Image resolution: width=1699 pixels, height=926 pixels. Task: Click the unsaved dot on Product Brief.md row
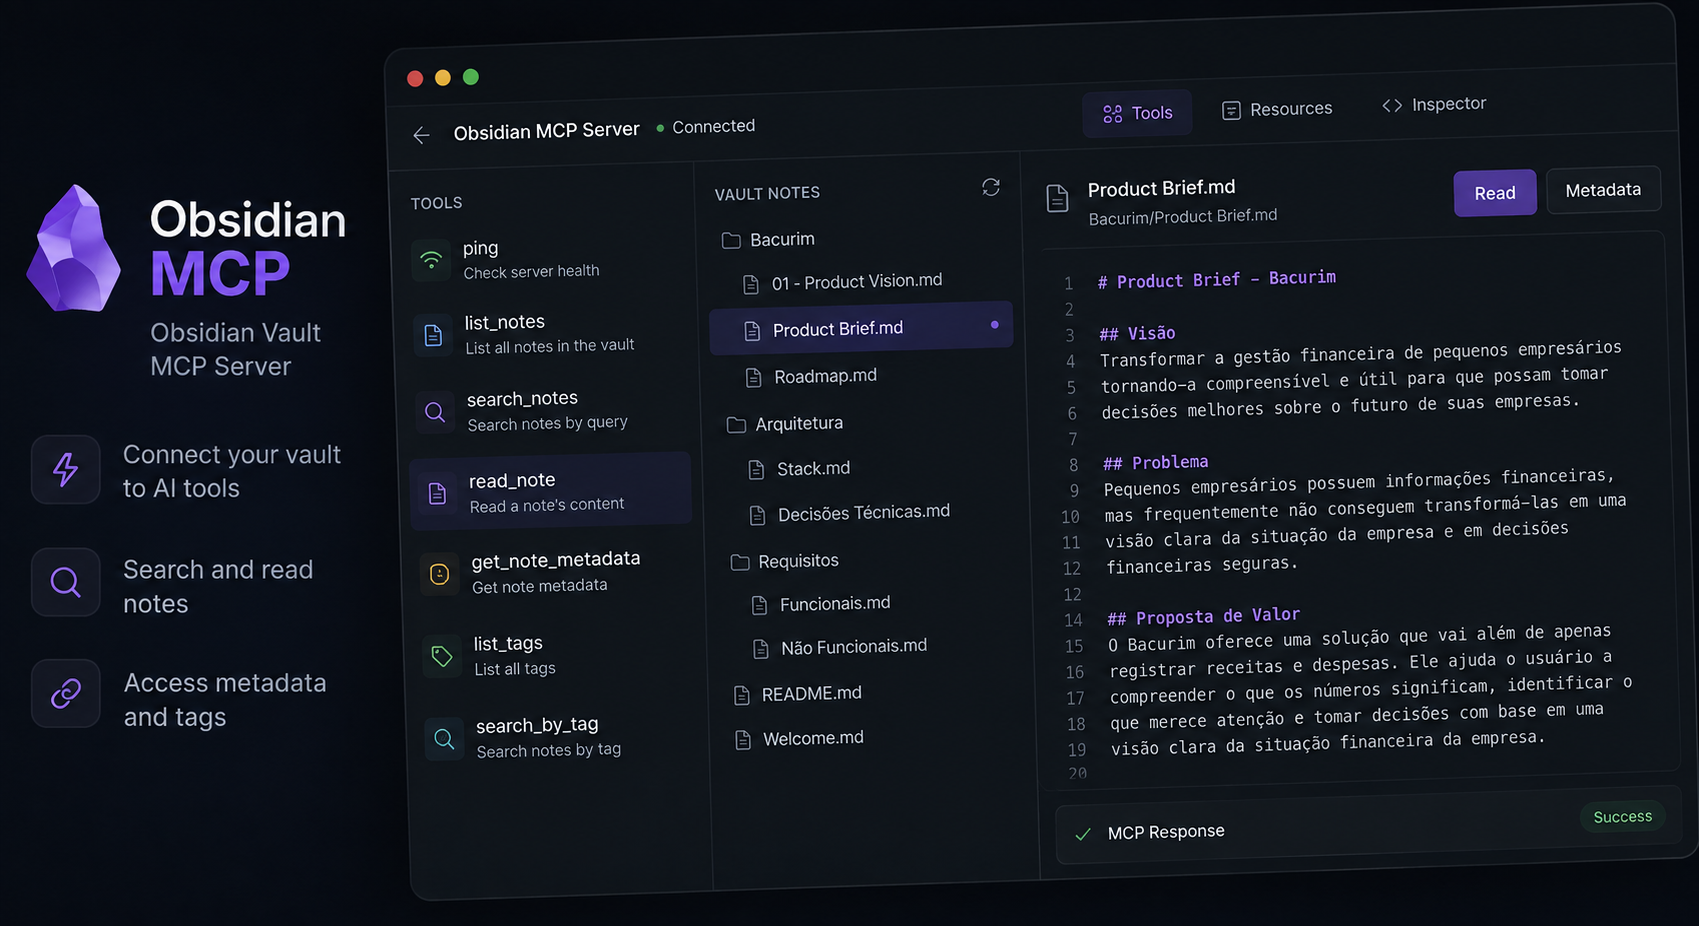pyautogui.click(x=994, y=325)
